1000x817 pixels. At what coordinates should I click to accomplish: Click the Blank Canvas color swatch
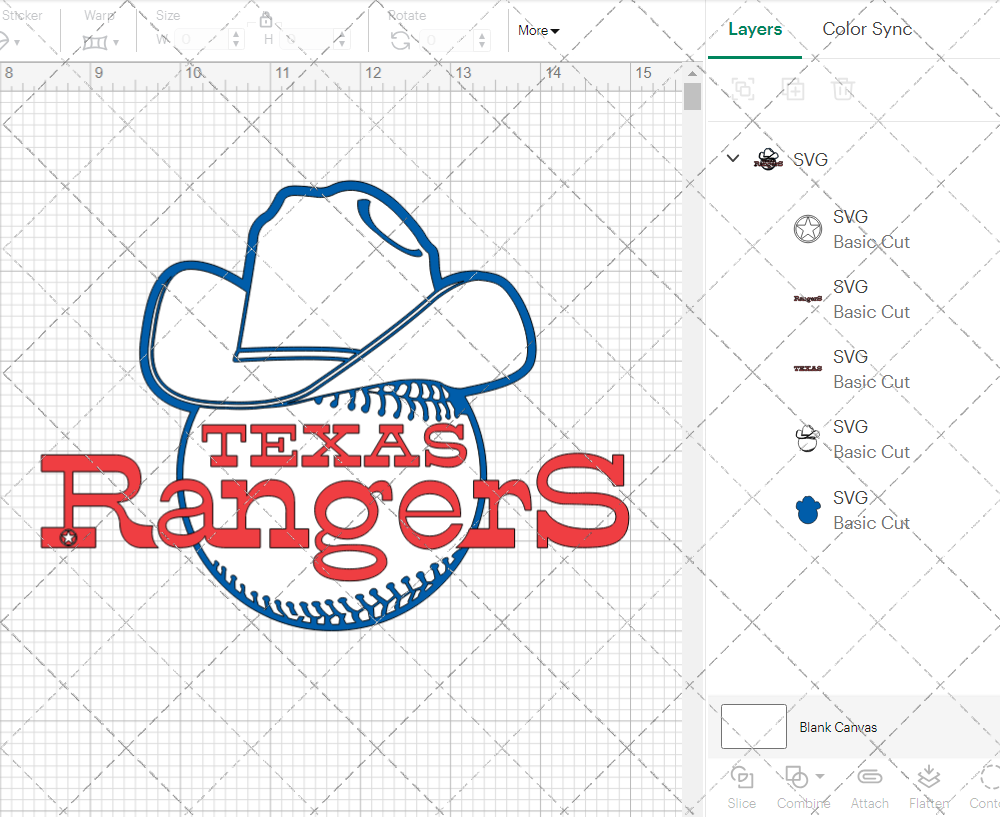753,727
